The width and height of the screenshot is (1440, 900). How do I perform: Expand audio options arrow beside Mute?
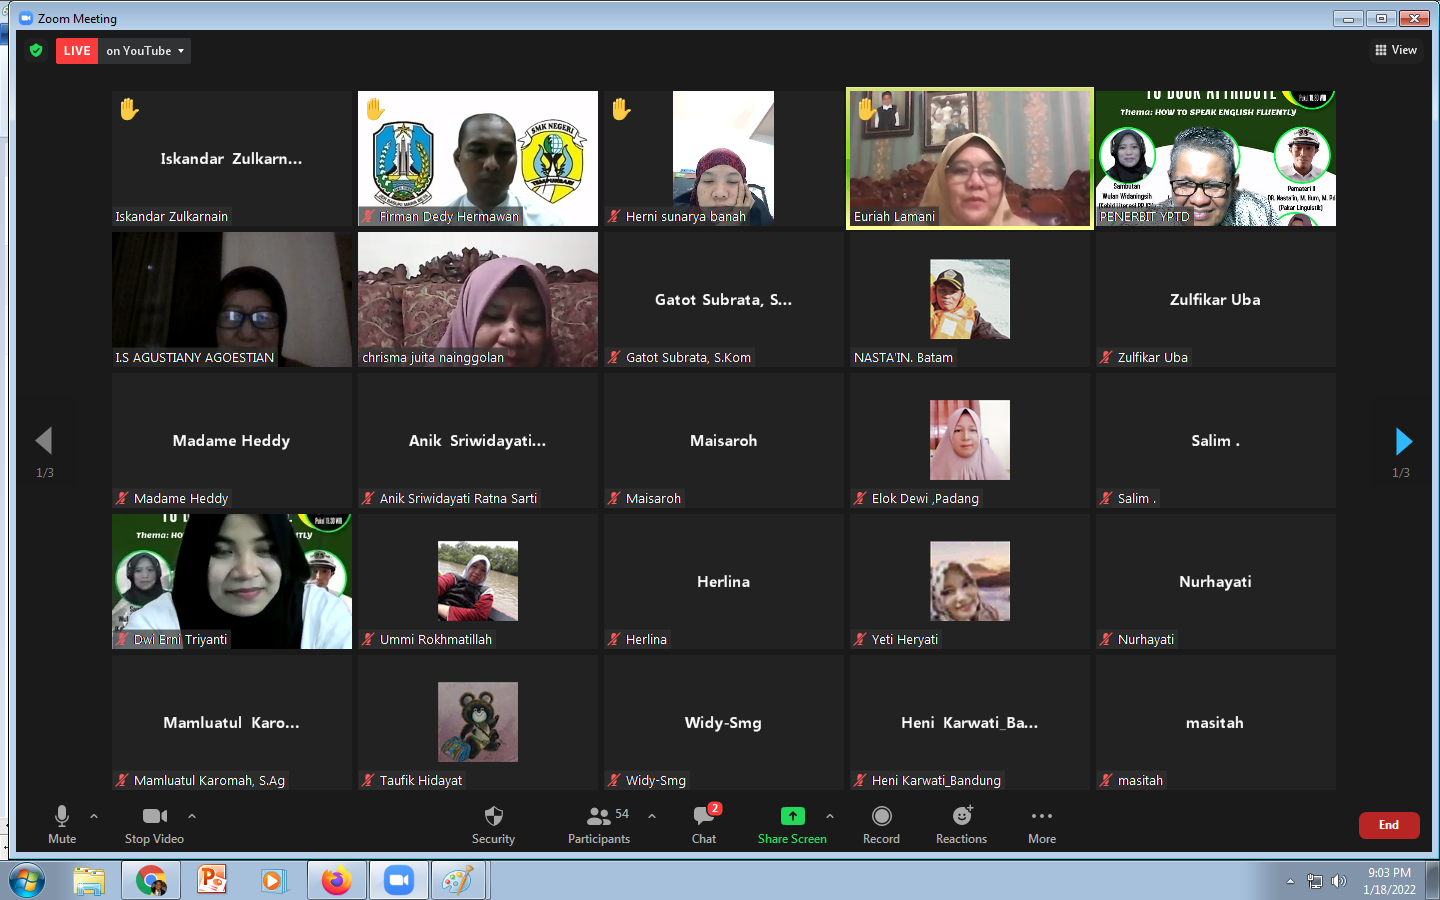click(x=94, y=816)
